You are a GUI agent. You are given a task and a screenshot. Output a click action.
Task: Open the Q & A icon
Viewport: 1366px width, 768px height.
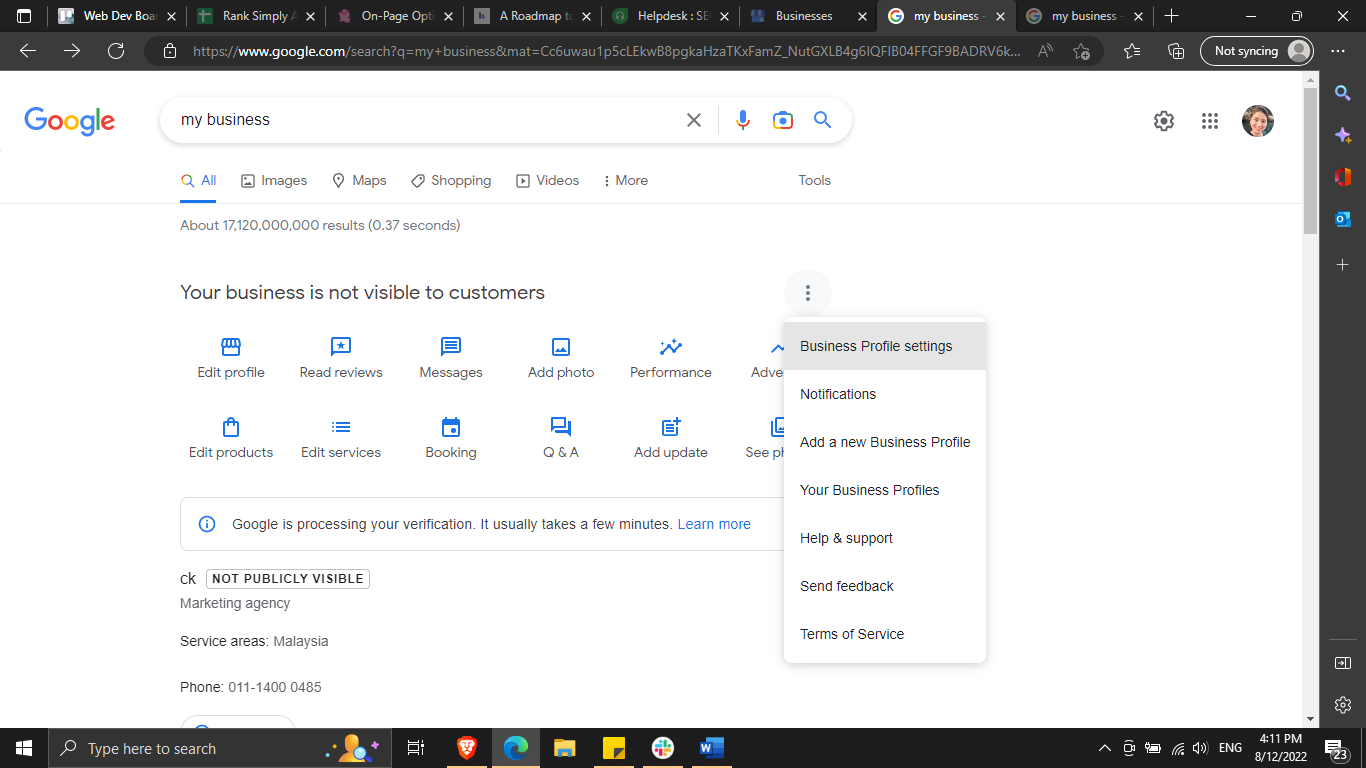tap(561, 427)
